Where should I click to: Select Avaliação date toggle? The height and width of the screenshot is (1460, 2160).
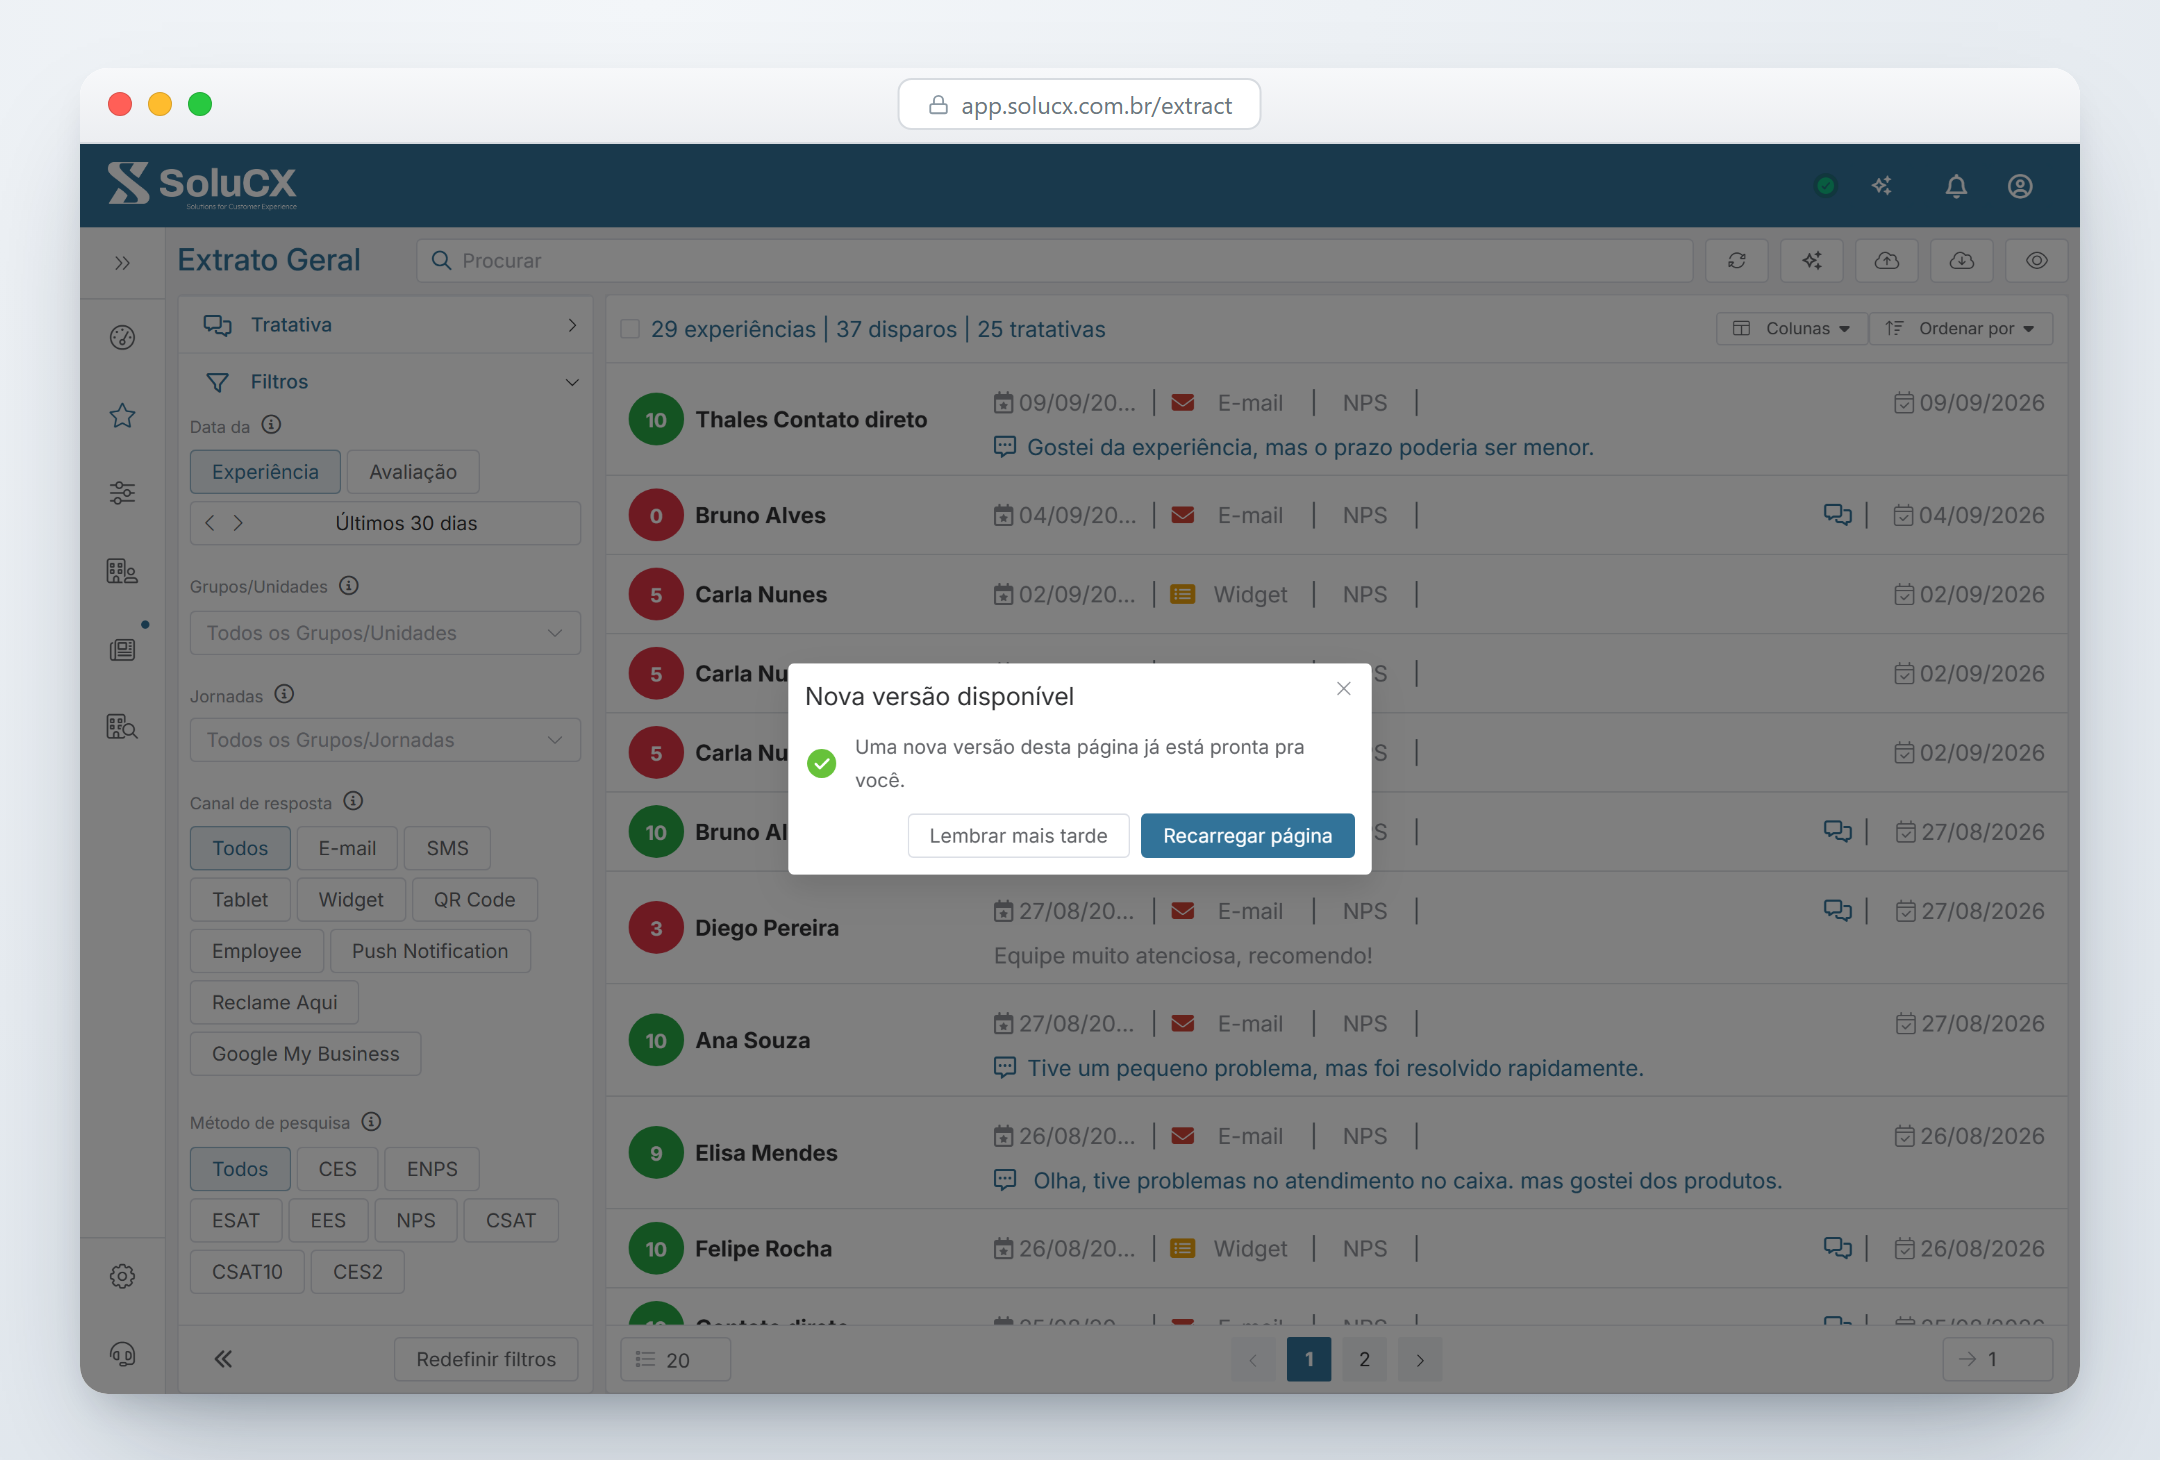coord(413,472)
